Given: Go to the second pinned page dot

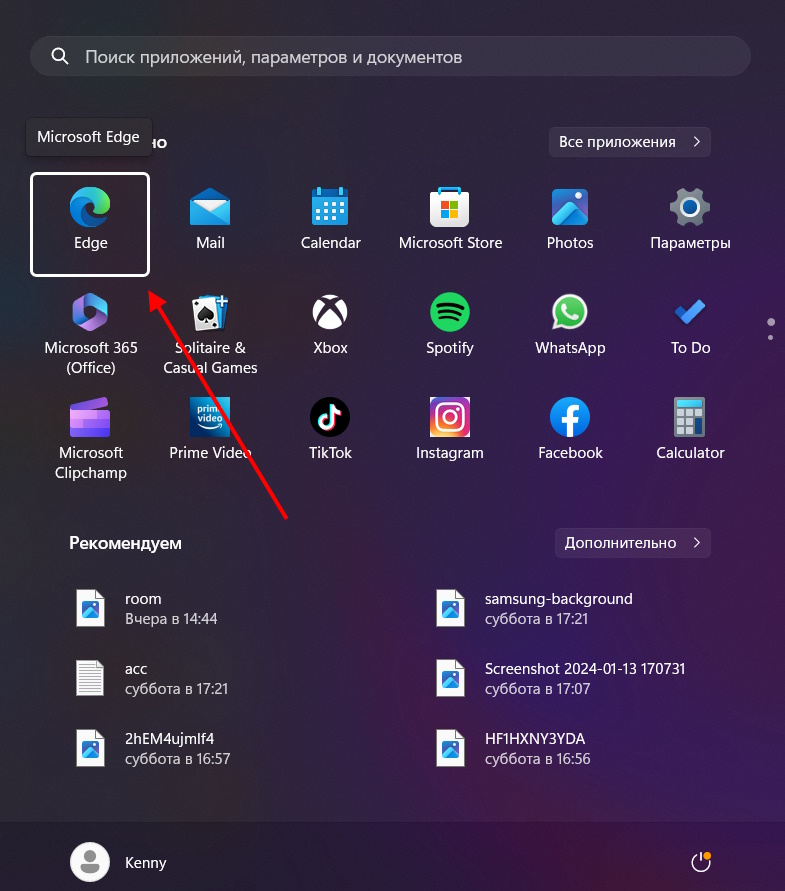Looking at the screenshot, I should click(x=770, y=338).
